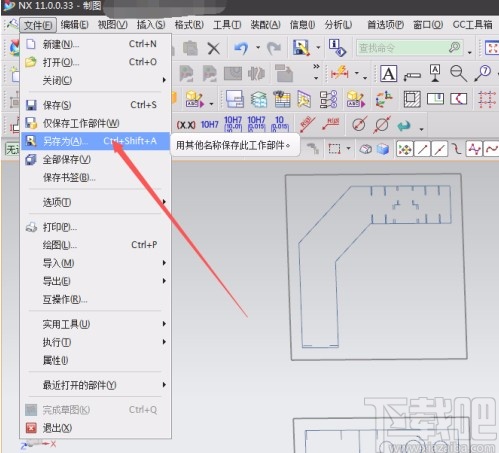This screenshot has width=499, height=453.
Task: Choose 保存(S) menu entry
Action: point(96,105)
